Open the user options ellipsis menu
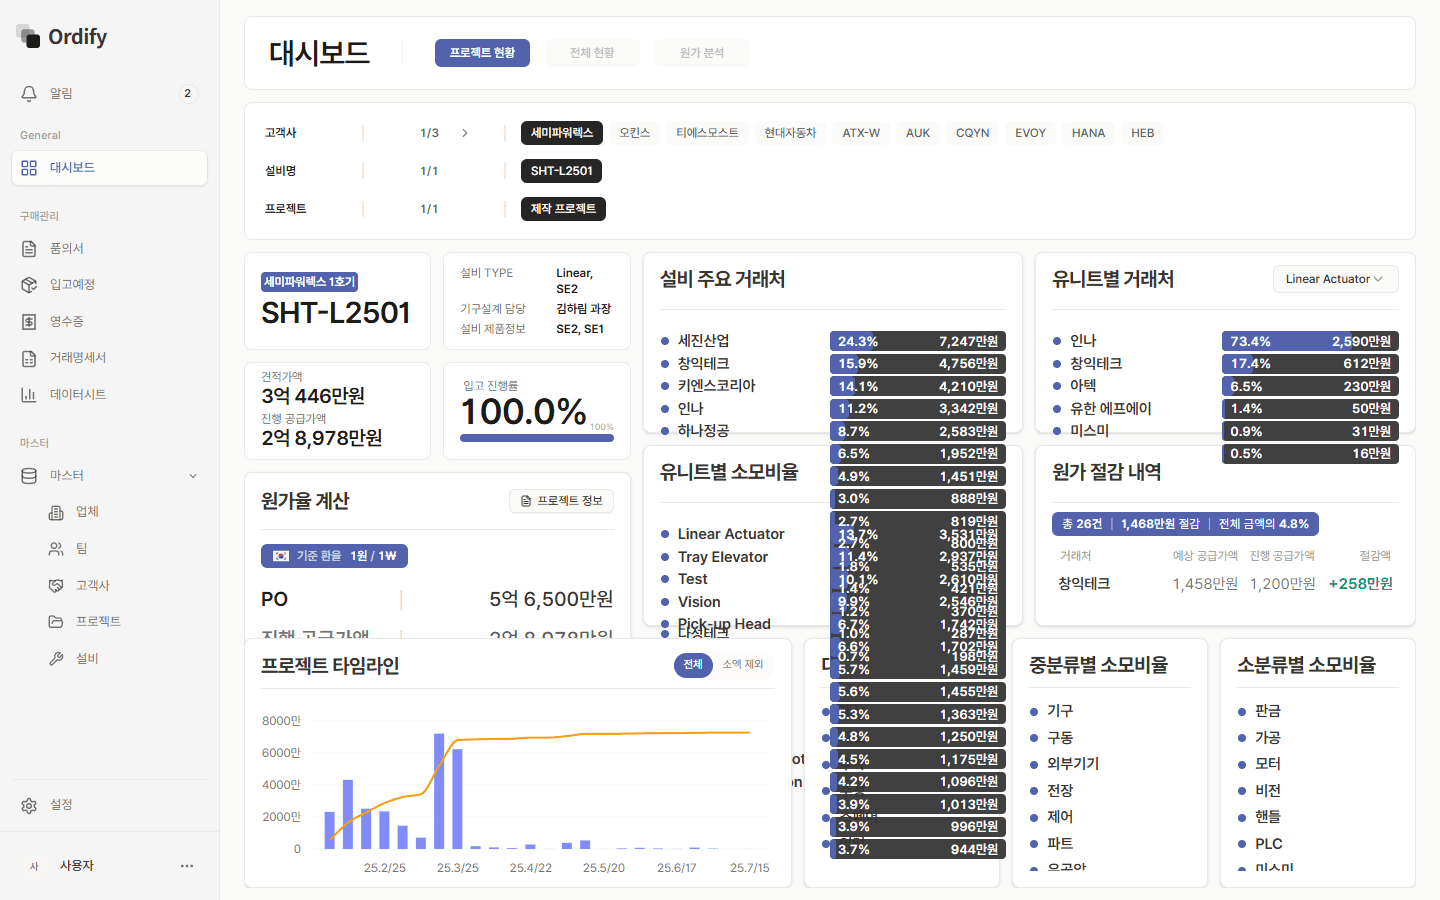 click(x=186, y=865)
